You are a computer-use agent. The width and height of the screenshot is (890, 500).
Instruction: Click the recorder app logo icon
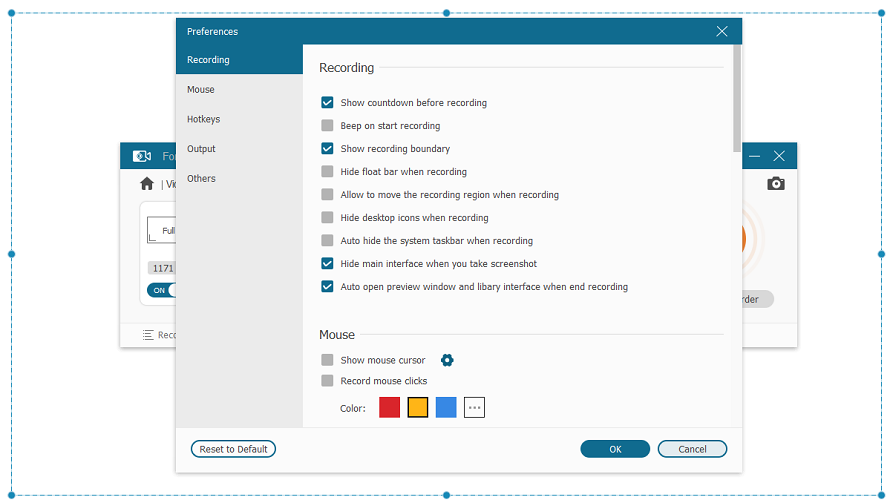tap(142, 156)
